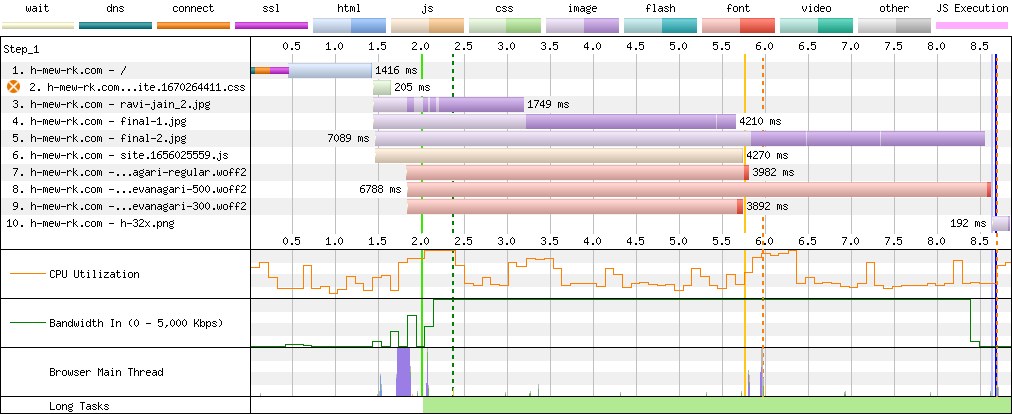Click the html waterfall bar of request 1
This screenshot has width=1012, height=414.
(x=330, y=70)
